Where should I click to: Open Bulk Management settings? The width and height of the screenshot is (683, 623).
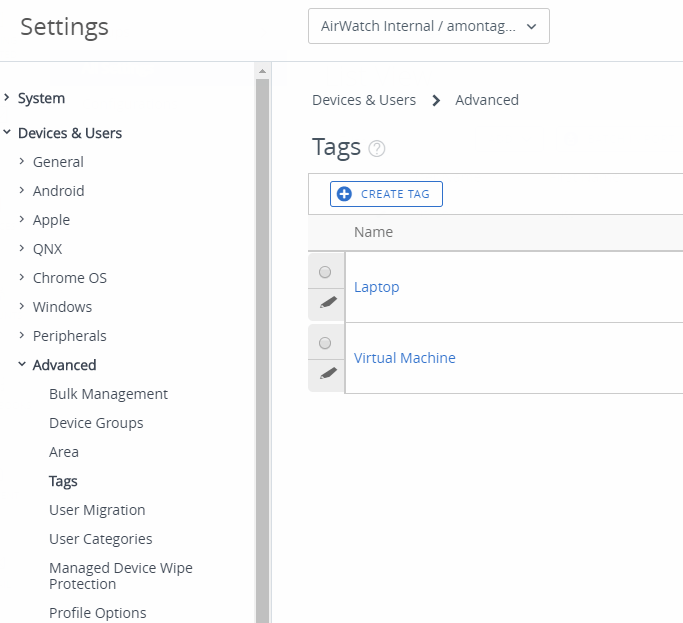click(108, 394)
